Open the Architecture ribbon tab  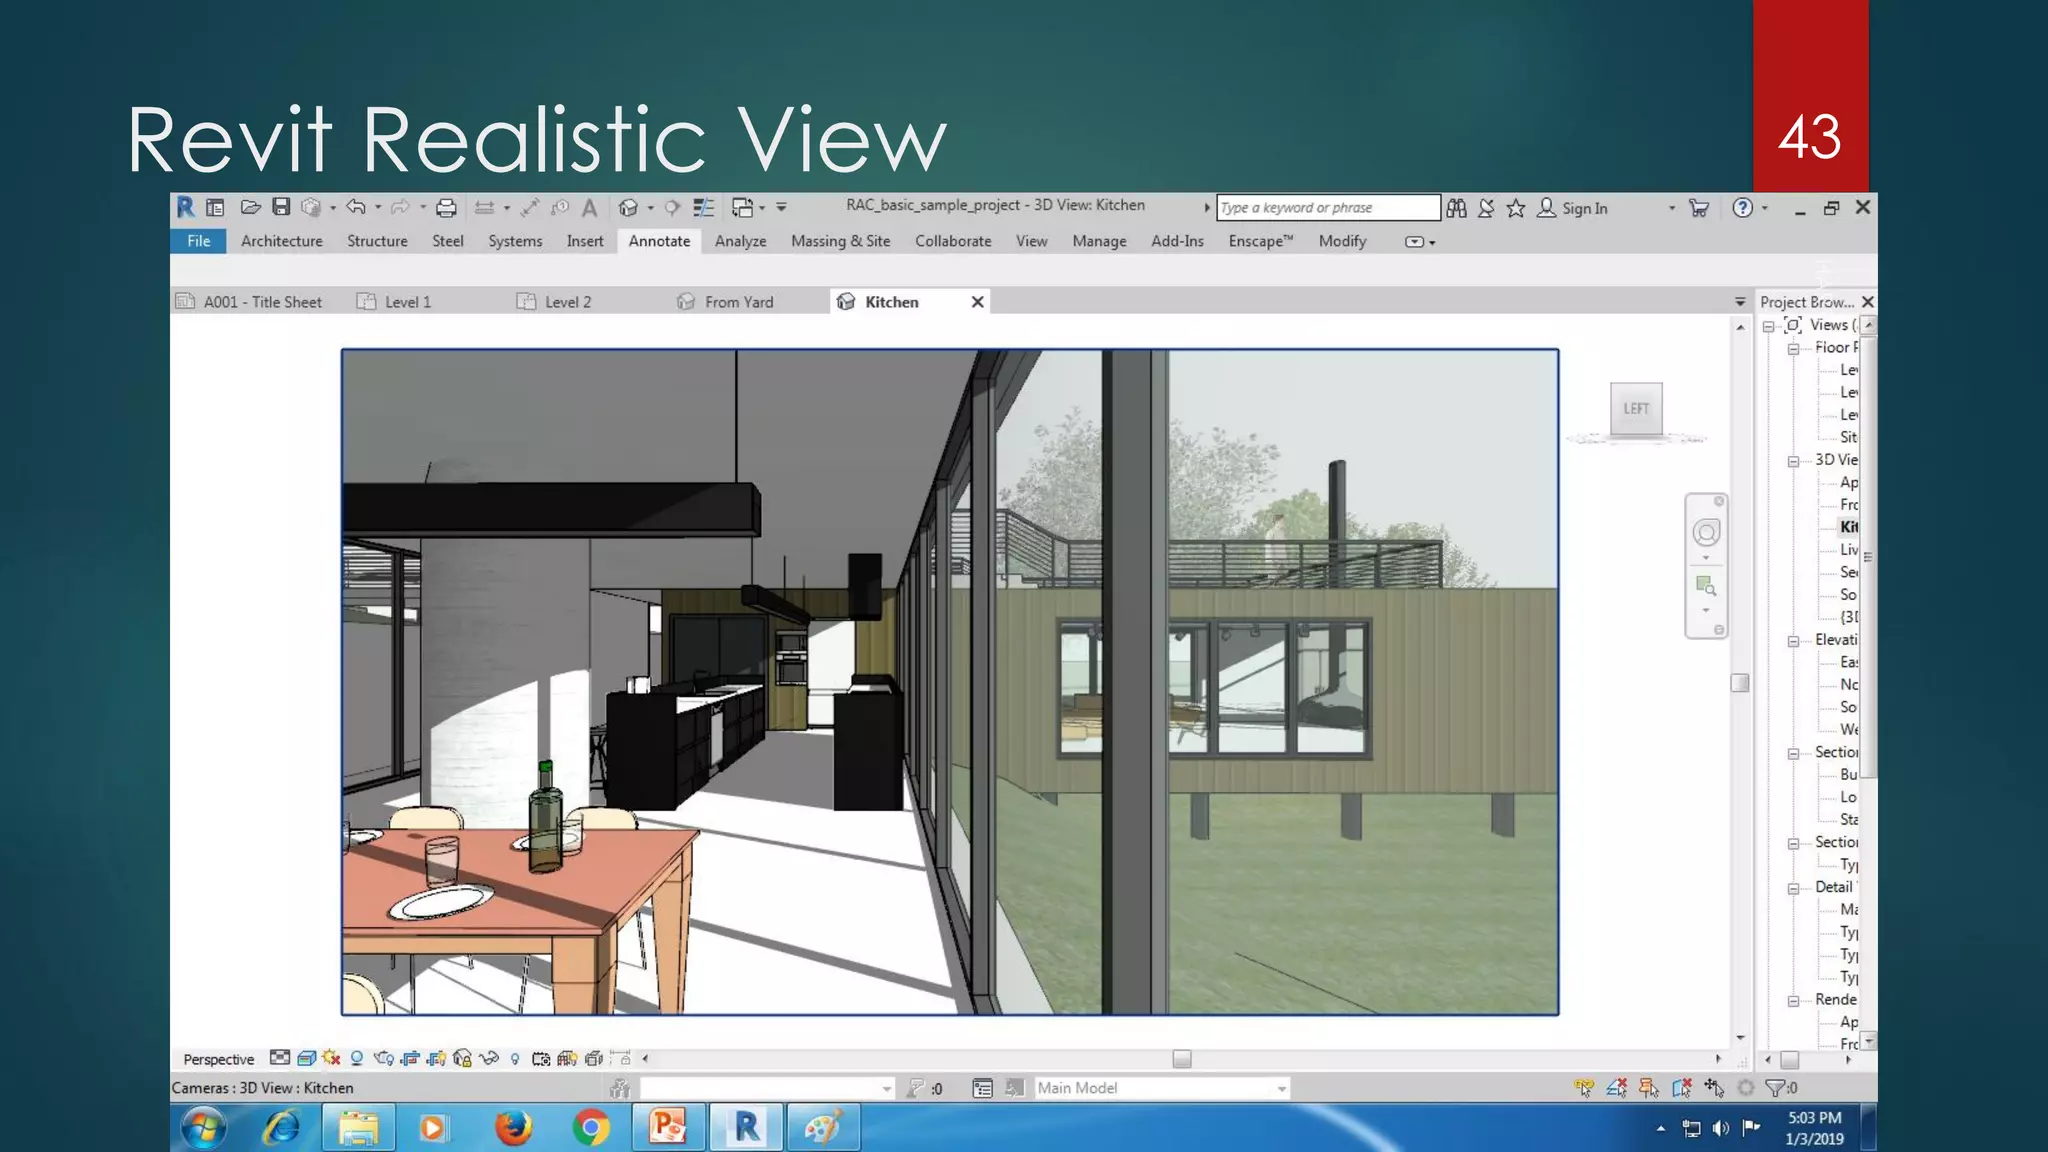[x=282, y=241]
